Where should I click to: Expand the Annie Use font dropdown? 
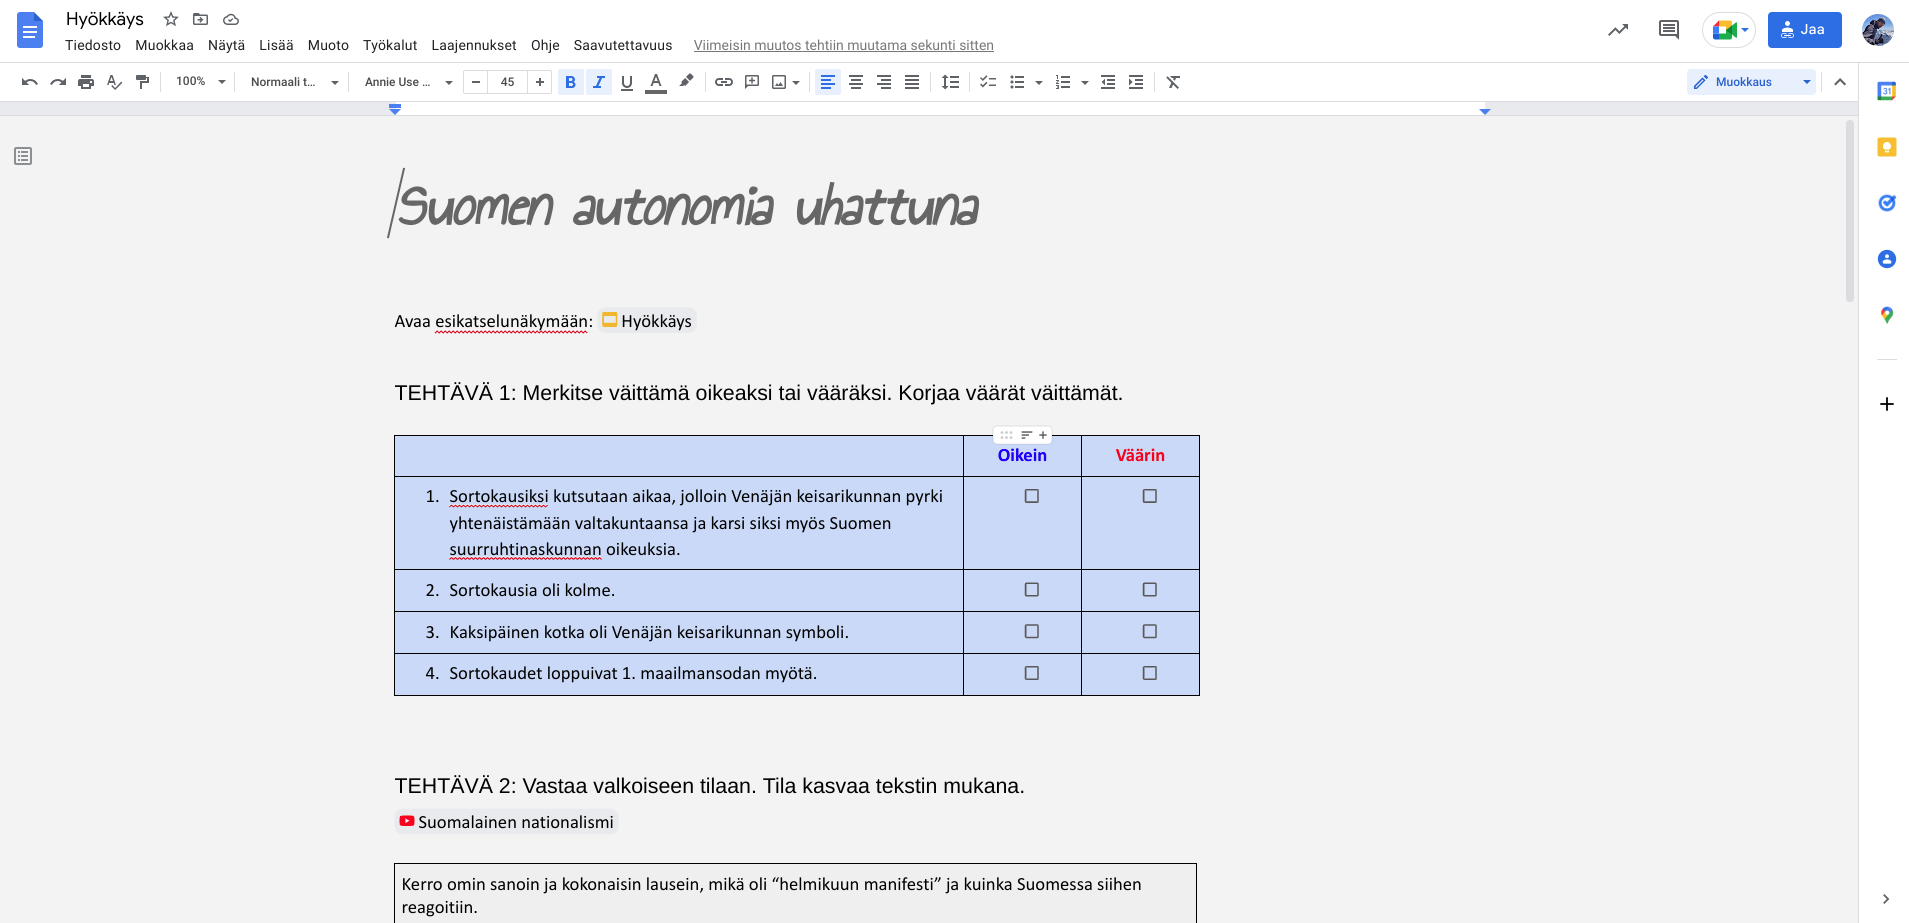[x=408, y=82]
